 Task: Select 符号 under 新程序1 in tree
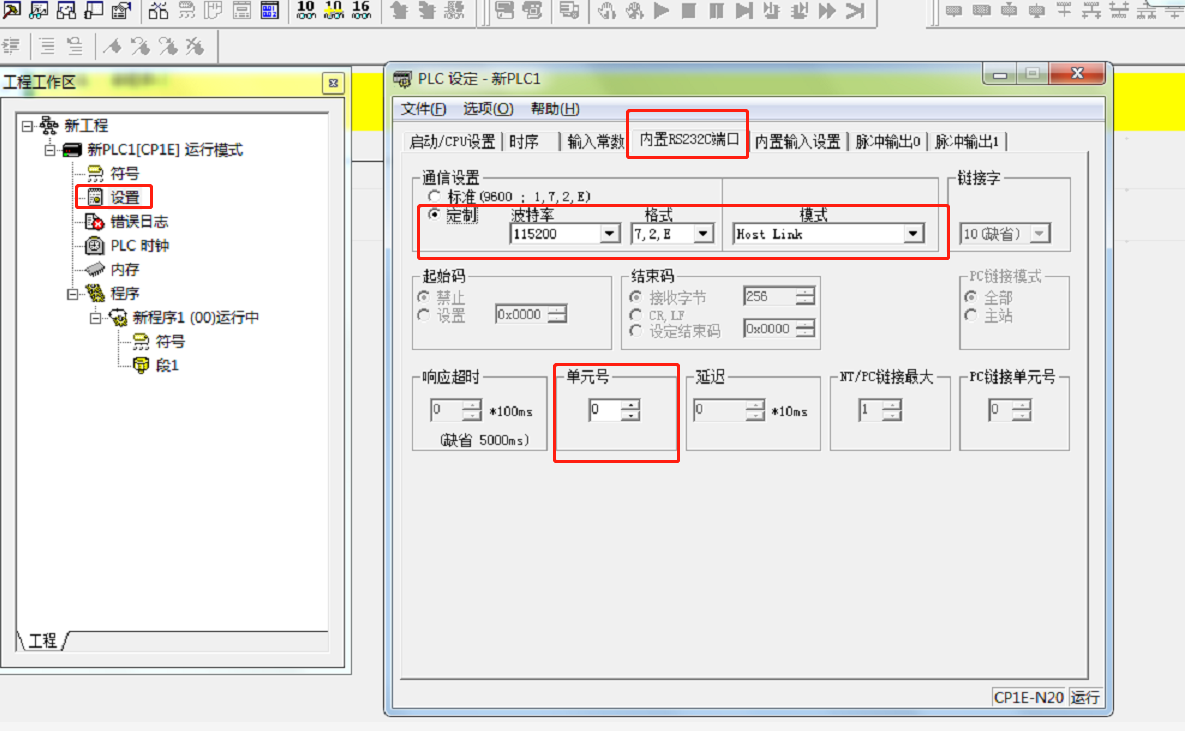(x=169, y=342)
